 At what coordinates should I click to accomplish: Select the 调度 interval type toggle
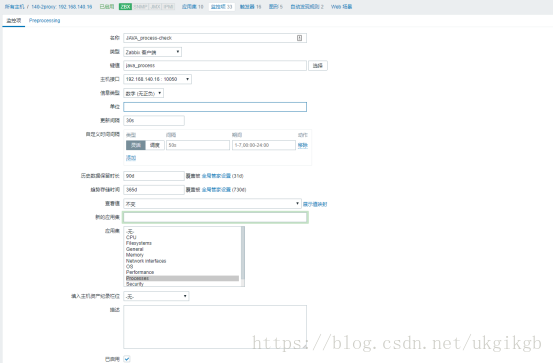(x=155, y=145)
